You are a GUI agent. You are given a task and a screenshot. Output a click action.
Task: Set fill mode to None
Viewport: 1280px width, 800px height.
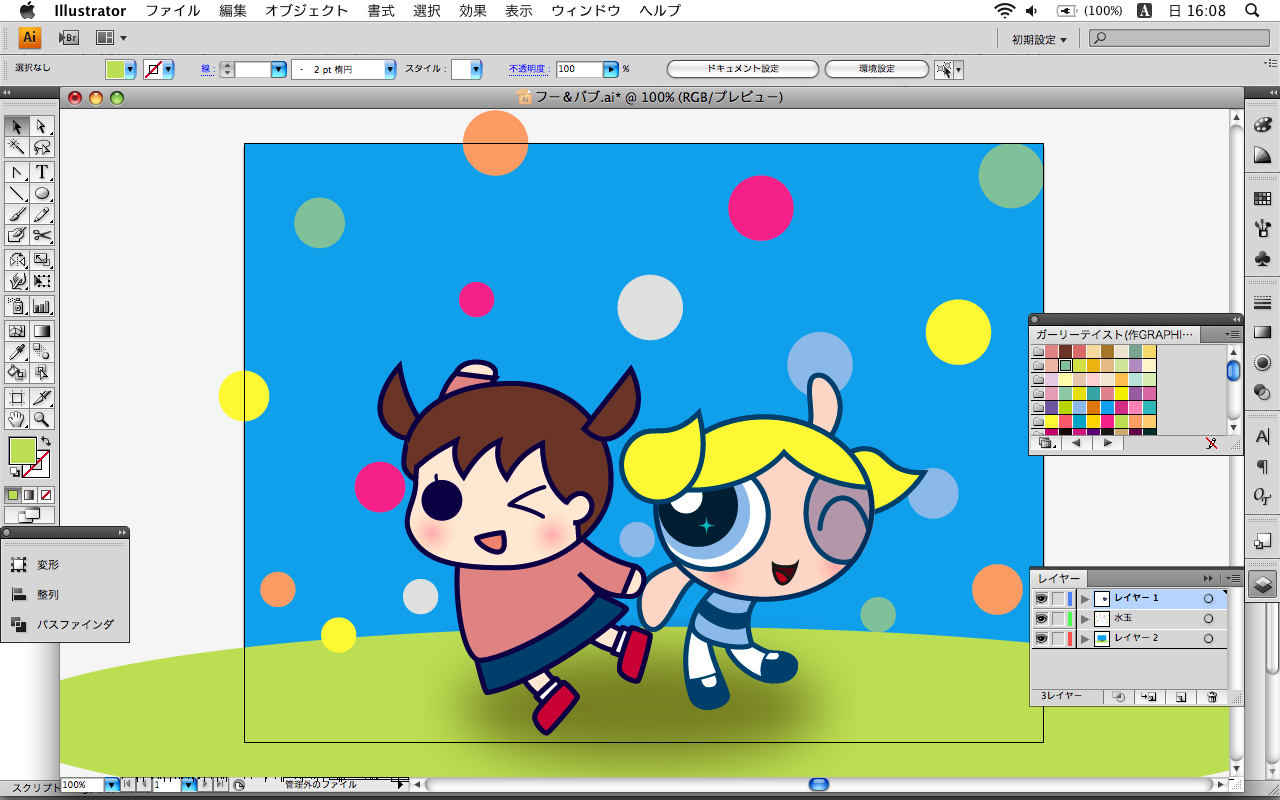[46, 495]
